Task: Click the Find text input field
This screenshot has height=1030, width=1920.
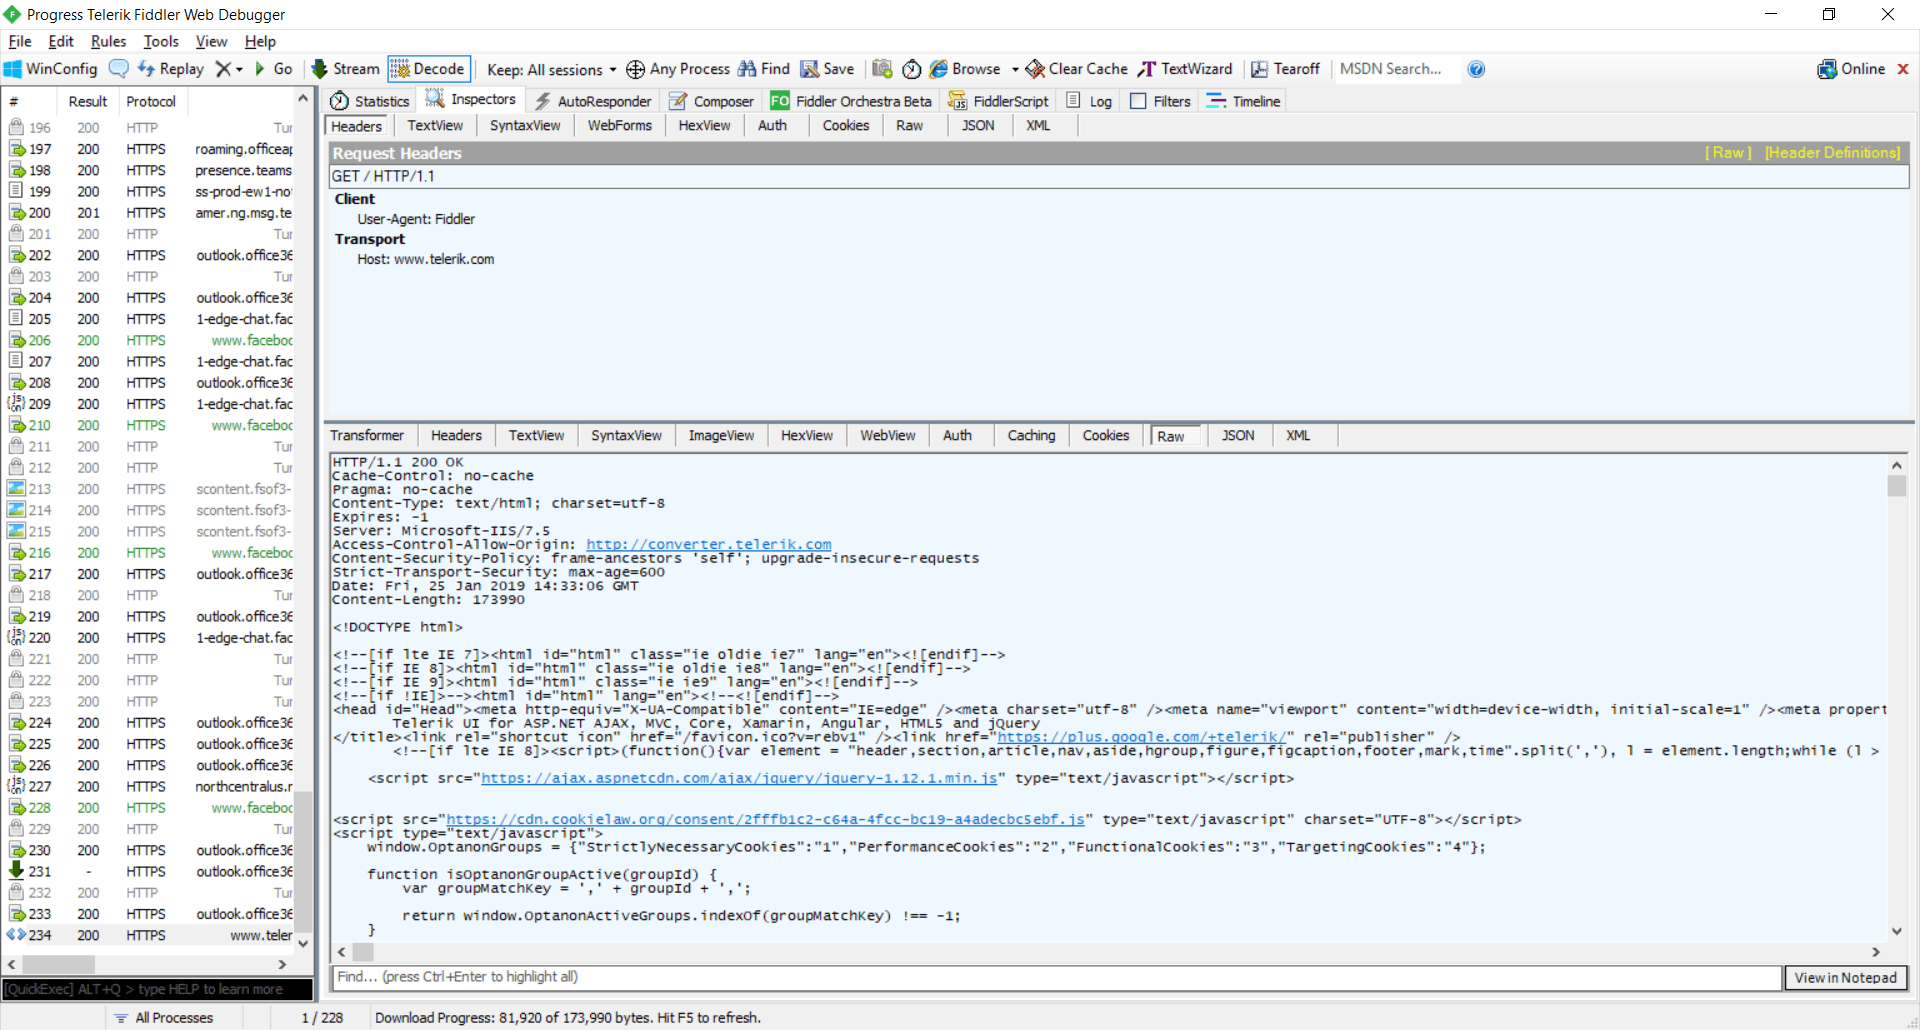Action: click(1056, 977)
